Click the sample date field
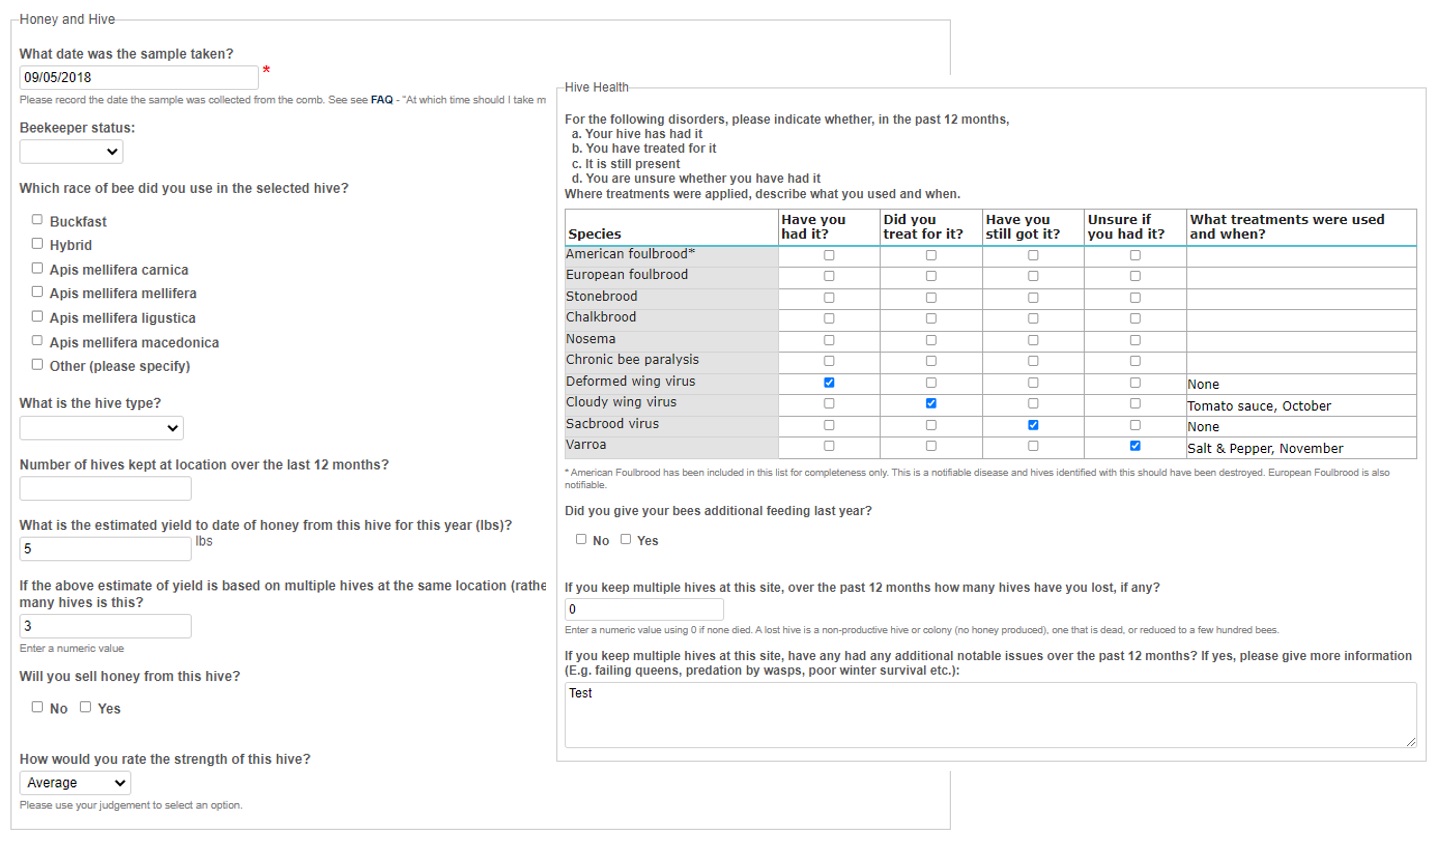 [139, 77]
